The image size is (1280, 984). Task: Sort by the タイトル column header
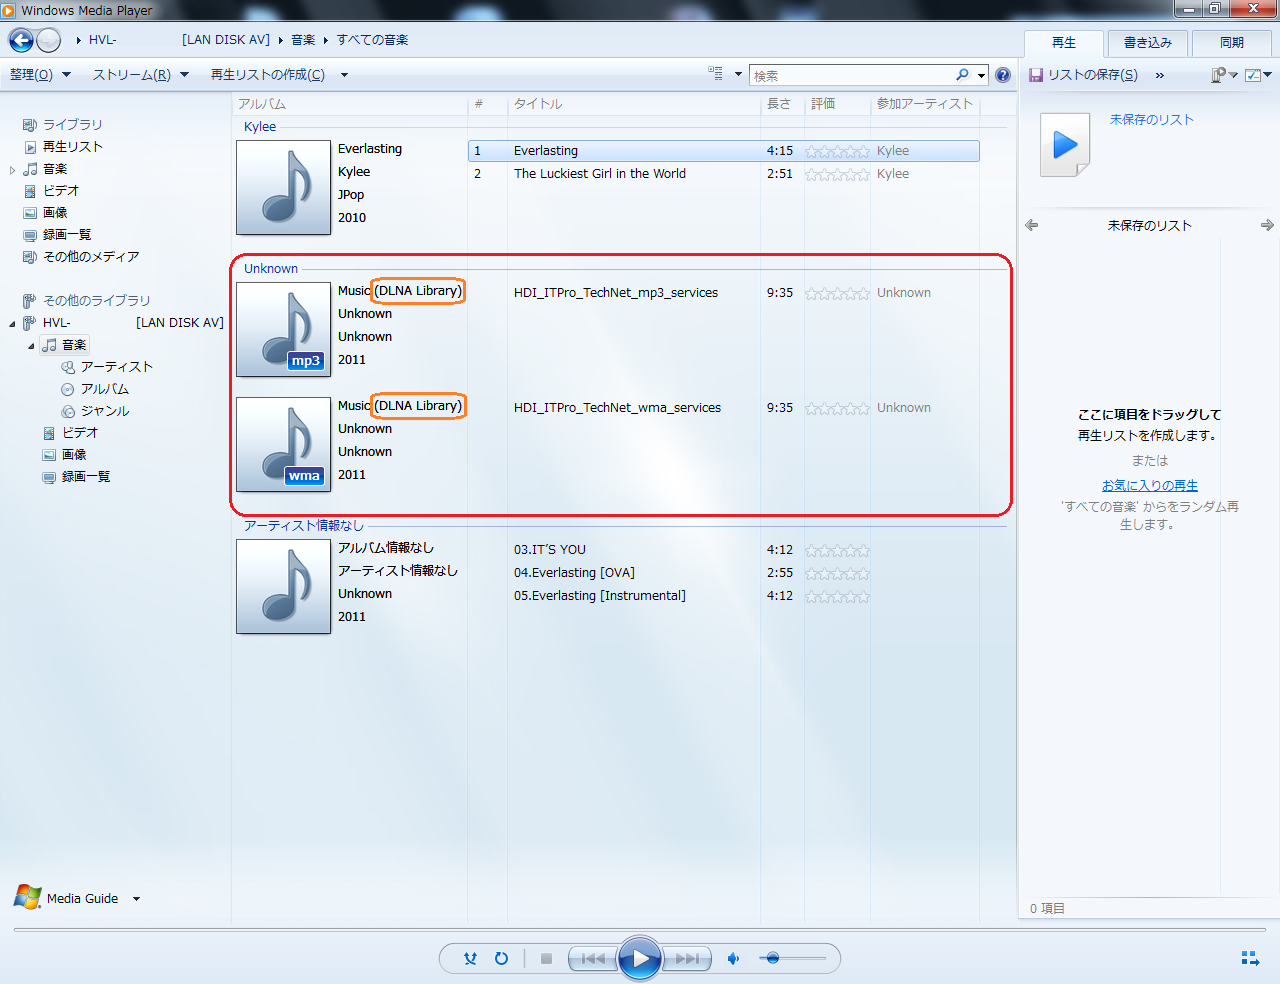tap(634, 104)
